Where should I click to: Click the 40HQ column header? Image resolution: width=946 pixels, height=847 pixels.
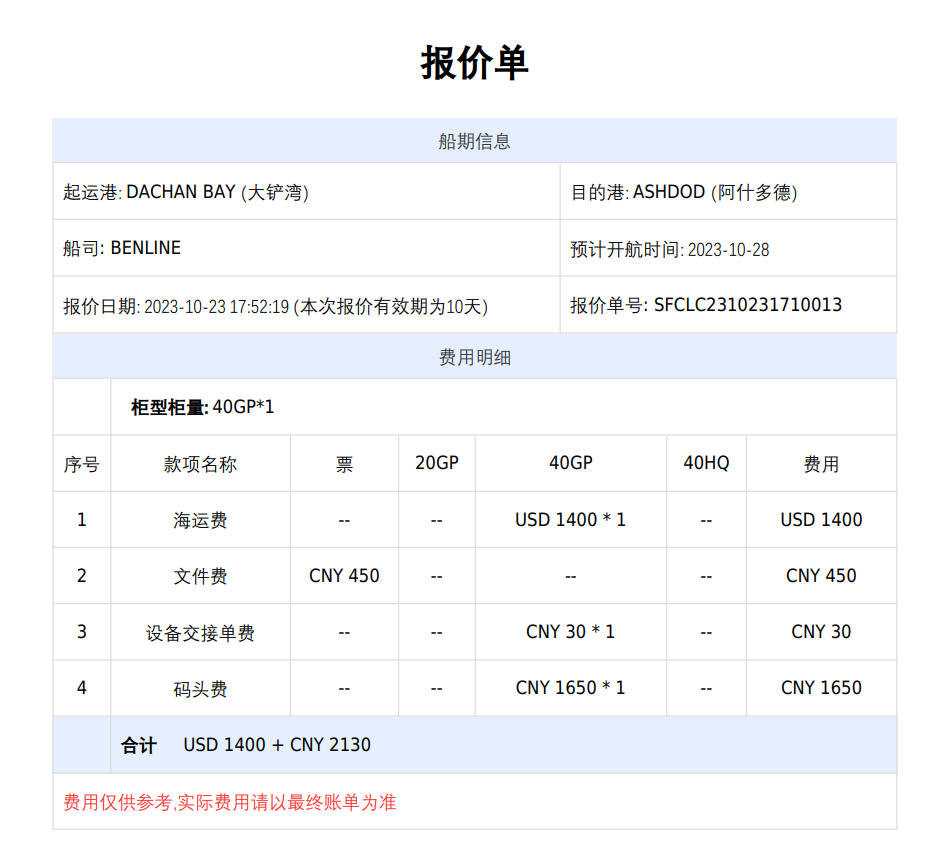[706, 463]
